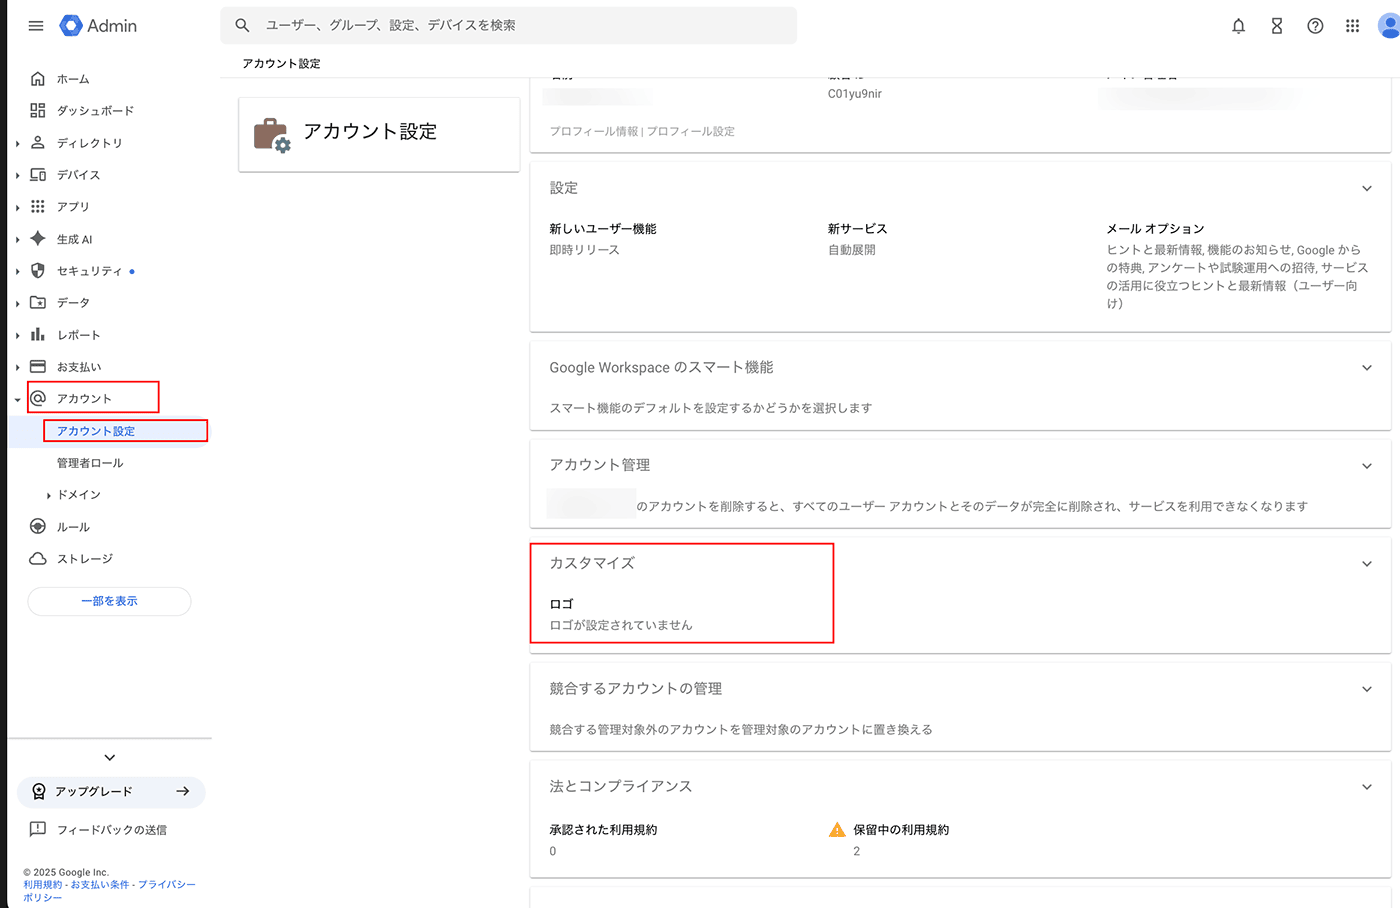Expand the 設定 section chevron

click(1366, 189)
